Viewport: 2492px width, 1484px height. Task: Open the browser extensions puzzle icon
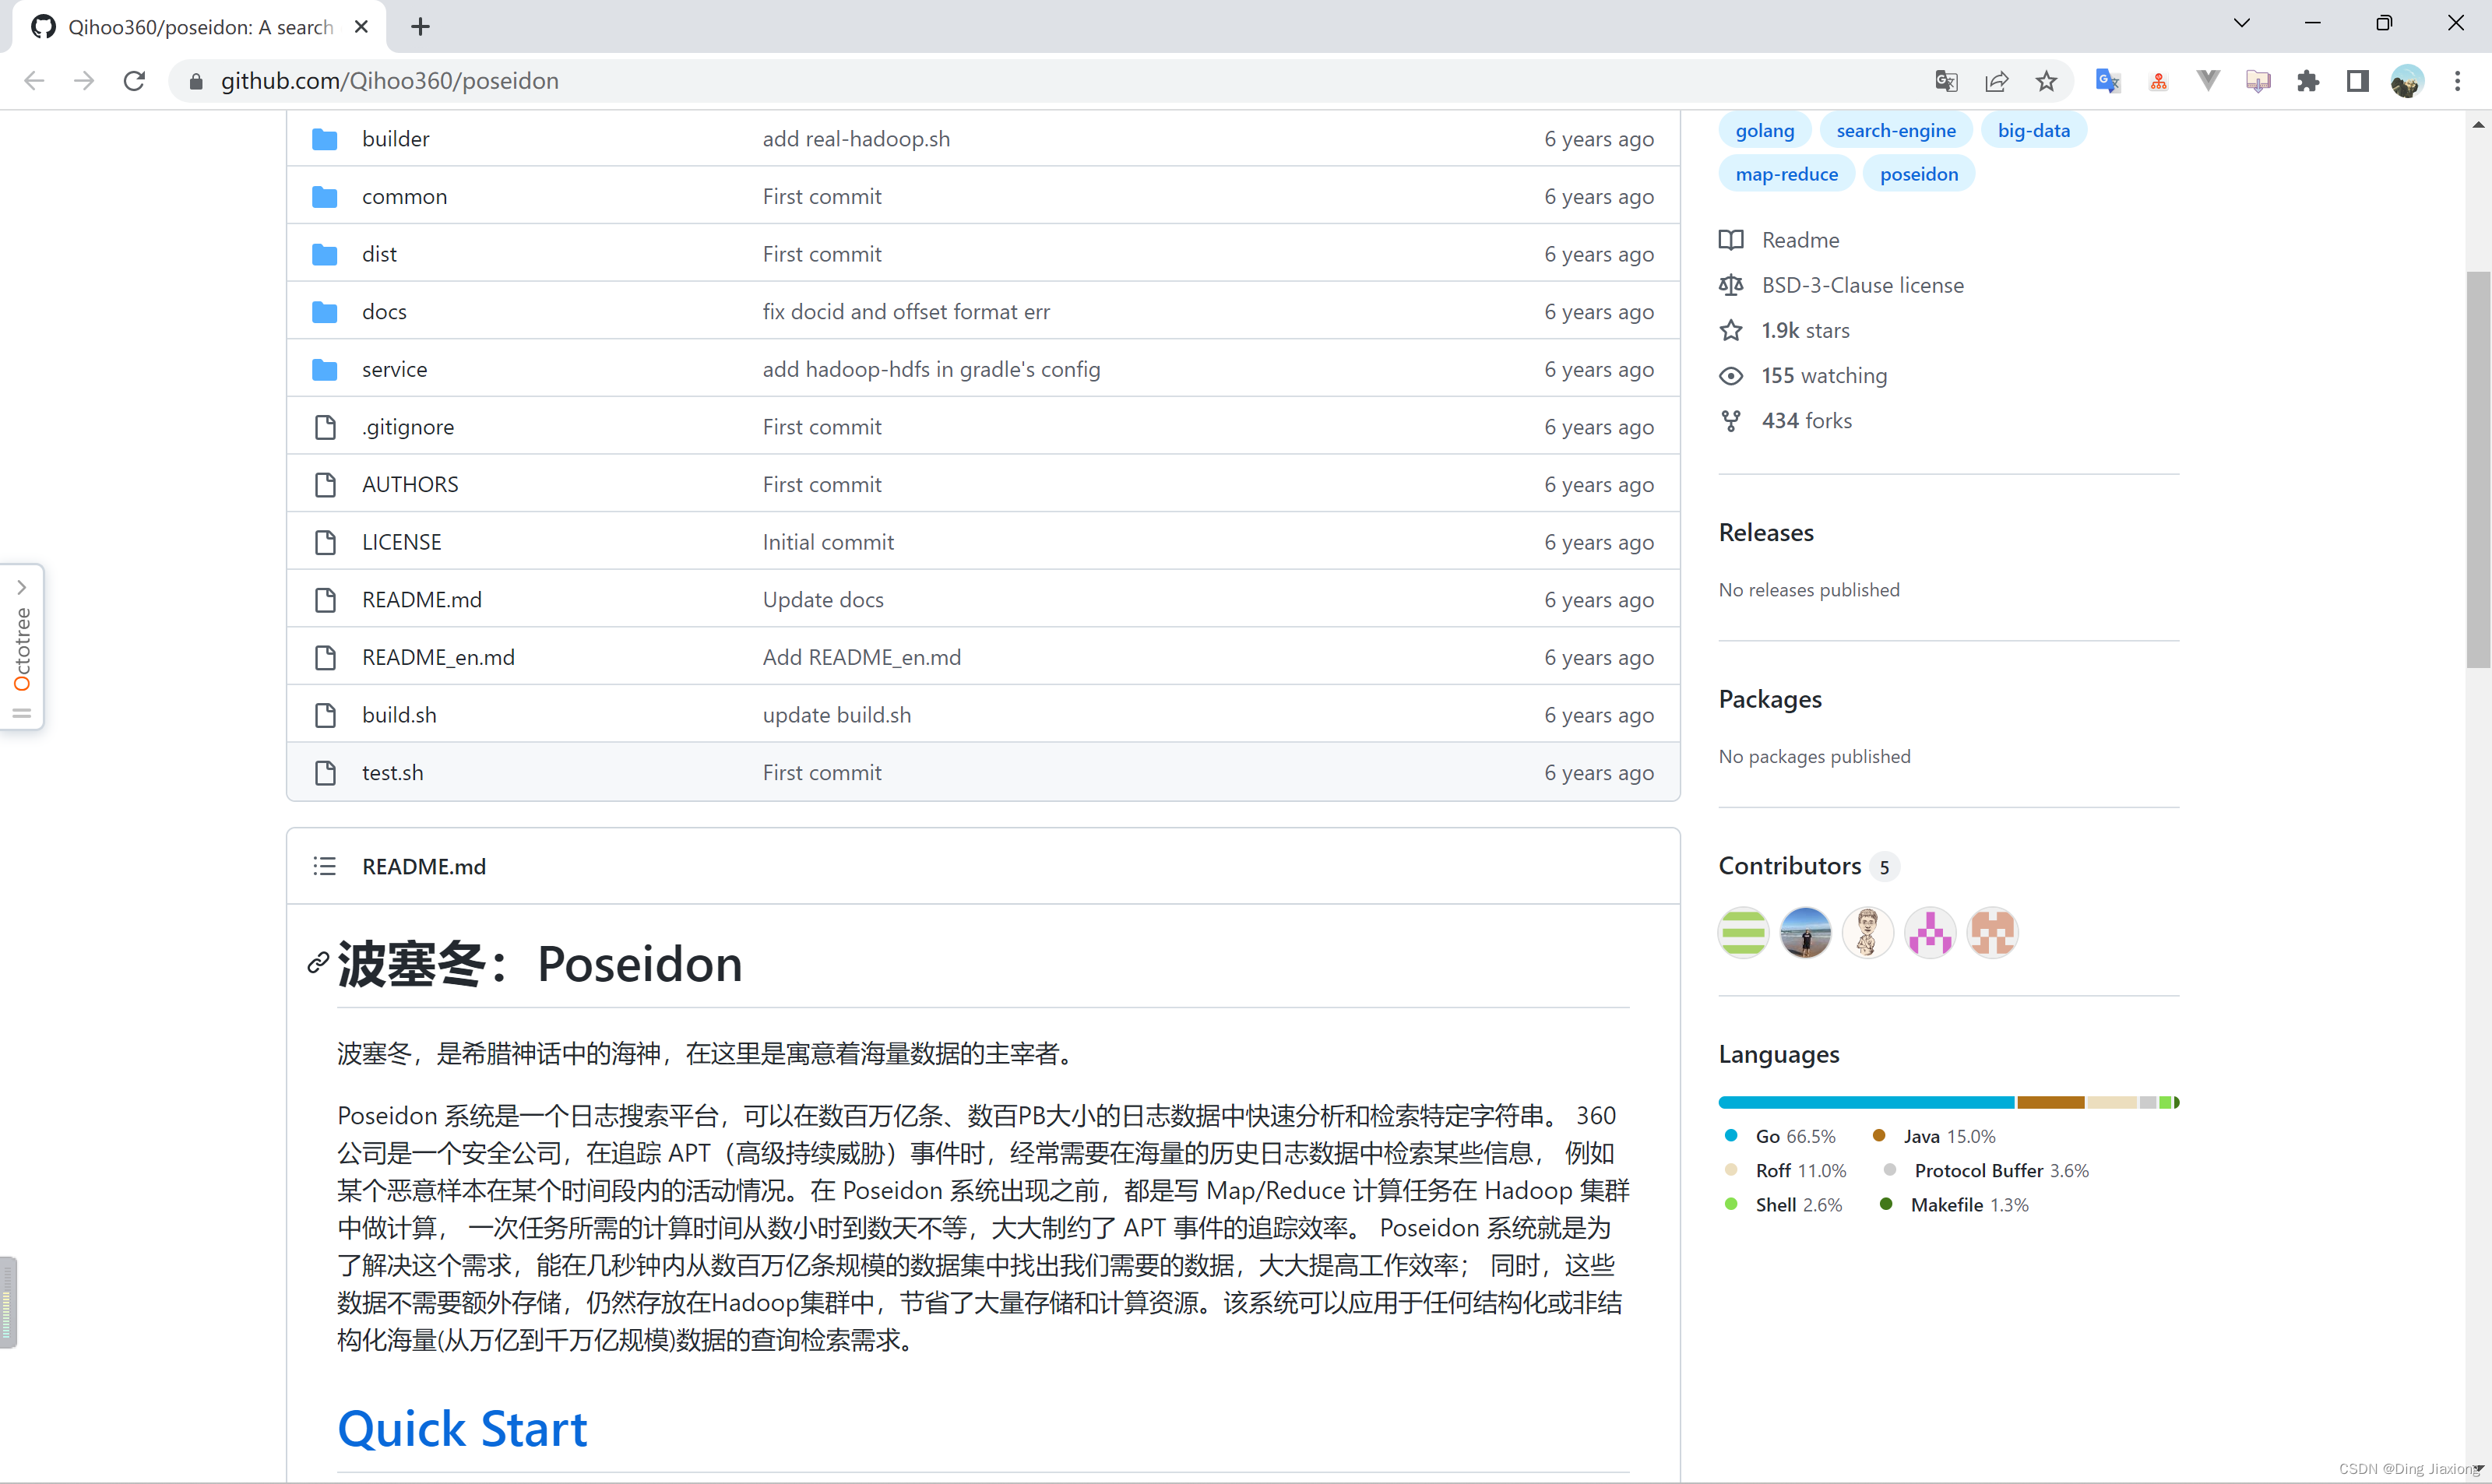coord(2307,81)
